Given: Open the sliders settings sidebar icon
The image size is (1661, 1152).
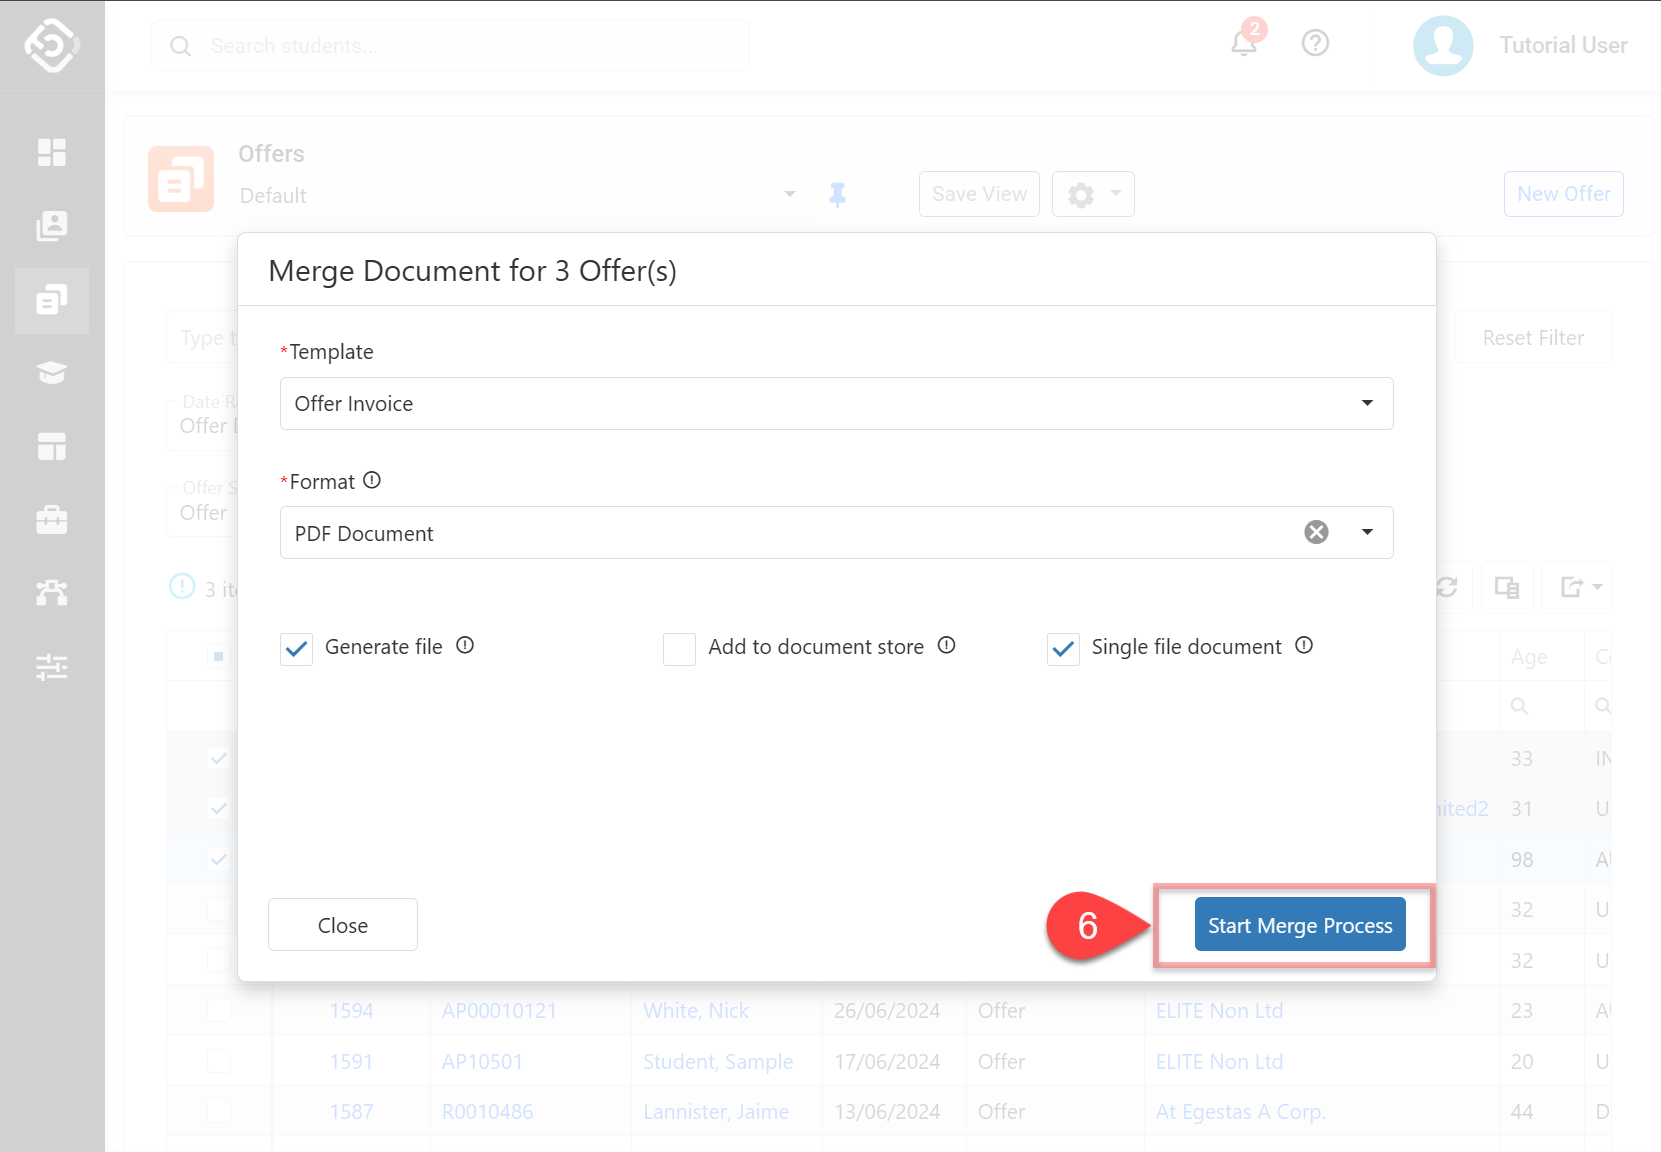Looking at the screenshot, I should [x=52, y=666].
